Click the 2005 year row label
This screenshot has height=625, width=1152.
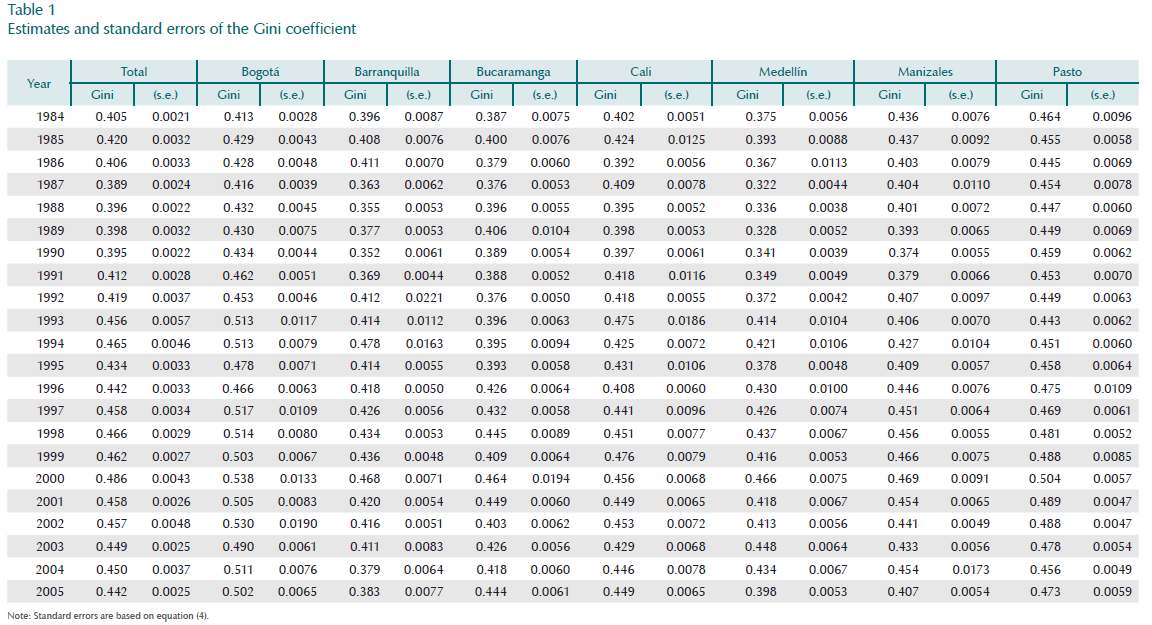50,592
